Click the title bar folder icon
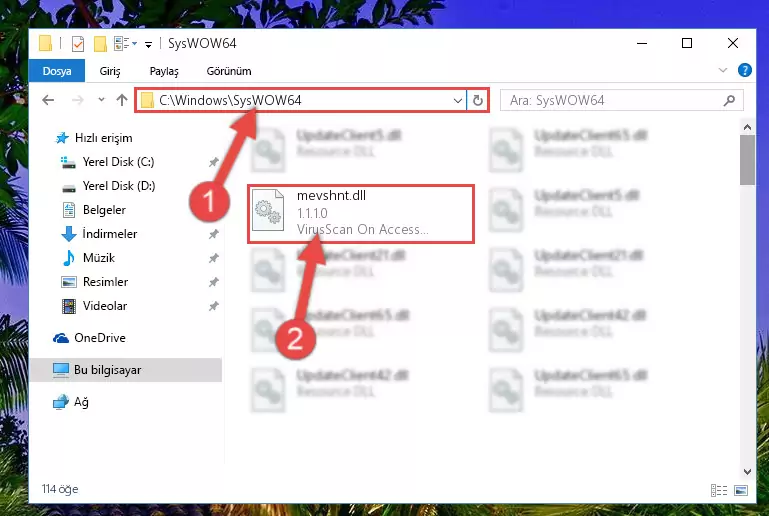This screenshot has height=516, width=769. point(45,43)
